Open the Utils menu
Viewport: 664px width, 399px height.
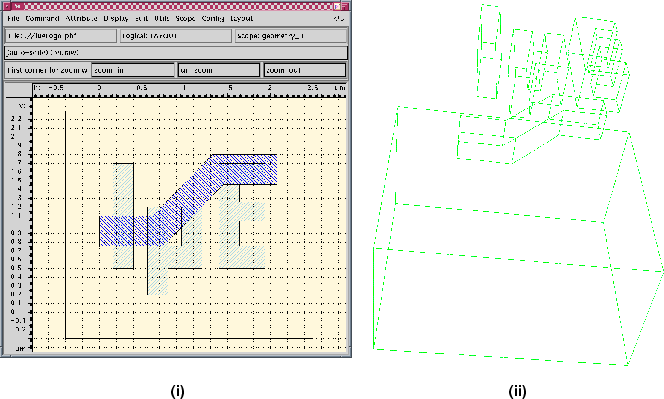point(161,19)
